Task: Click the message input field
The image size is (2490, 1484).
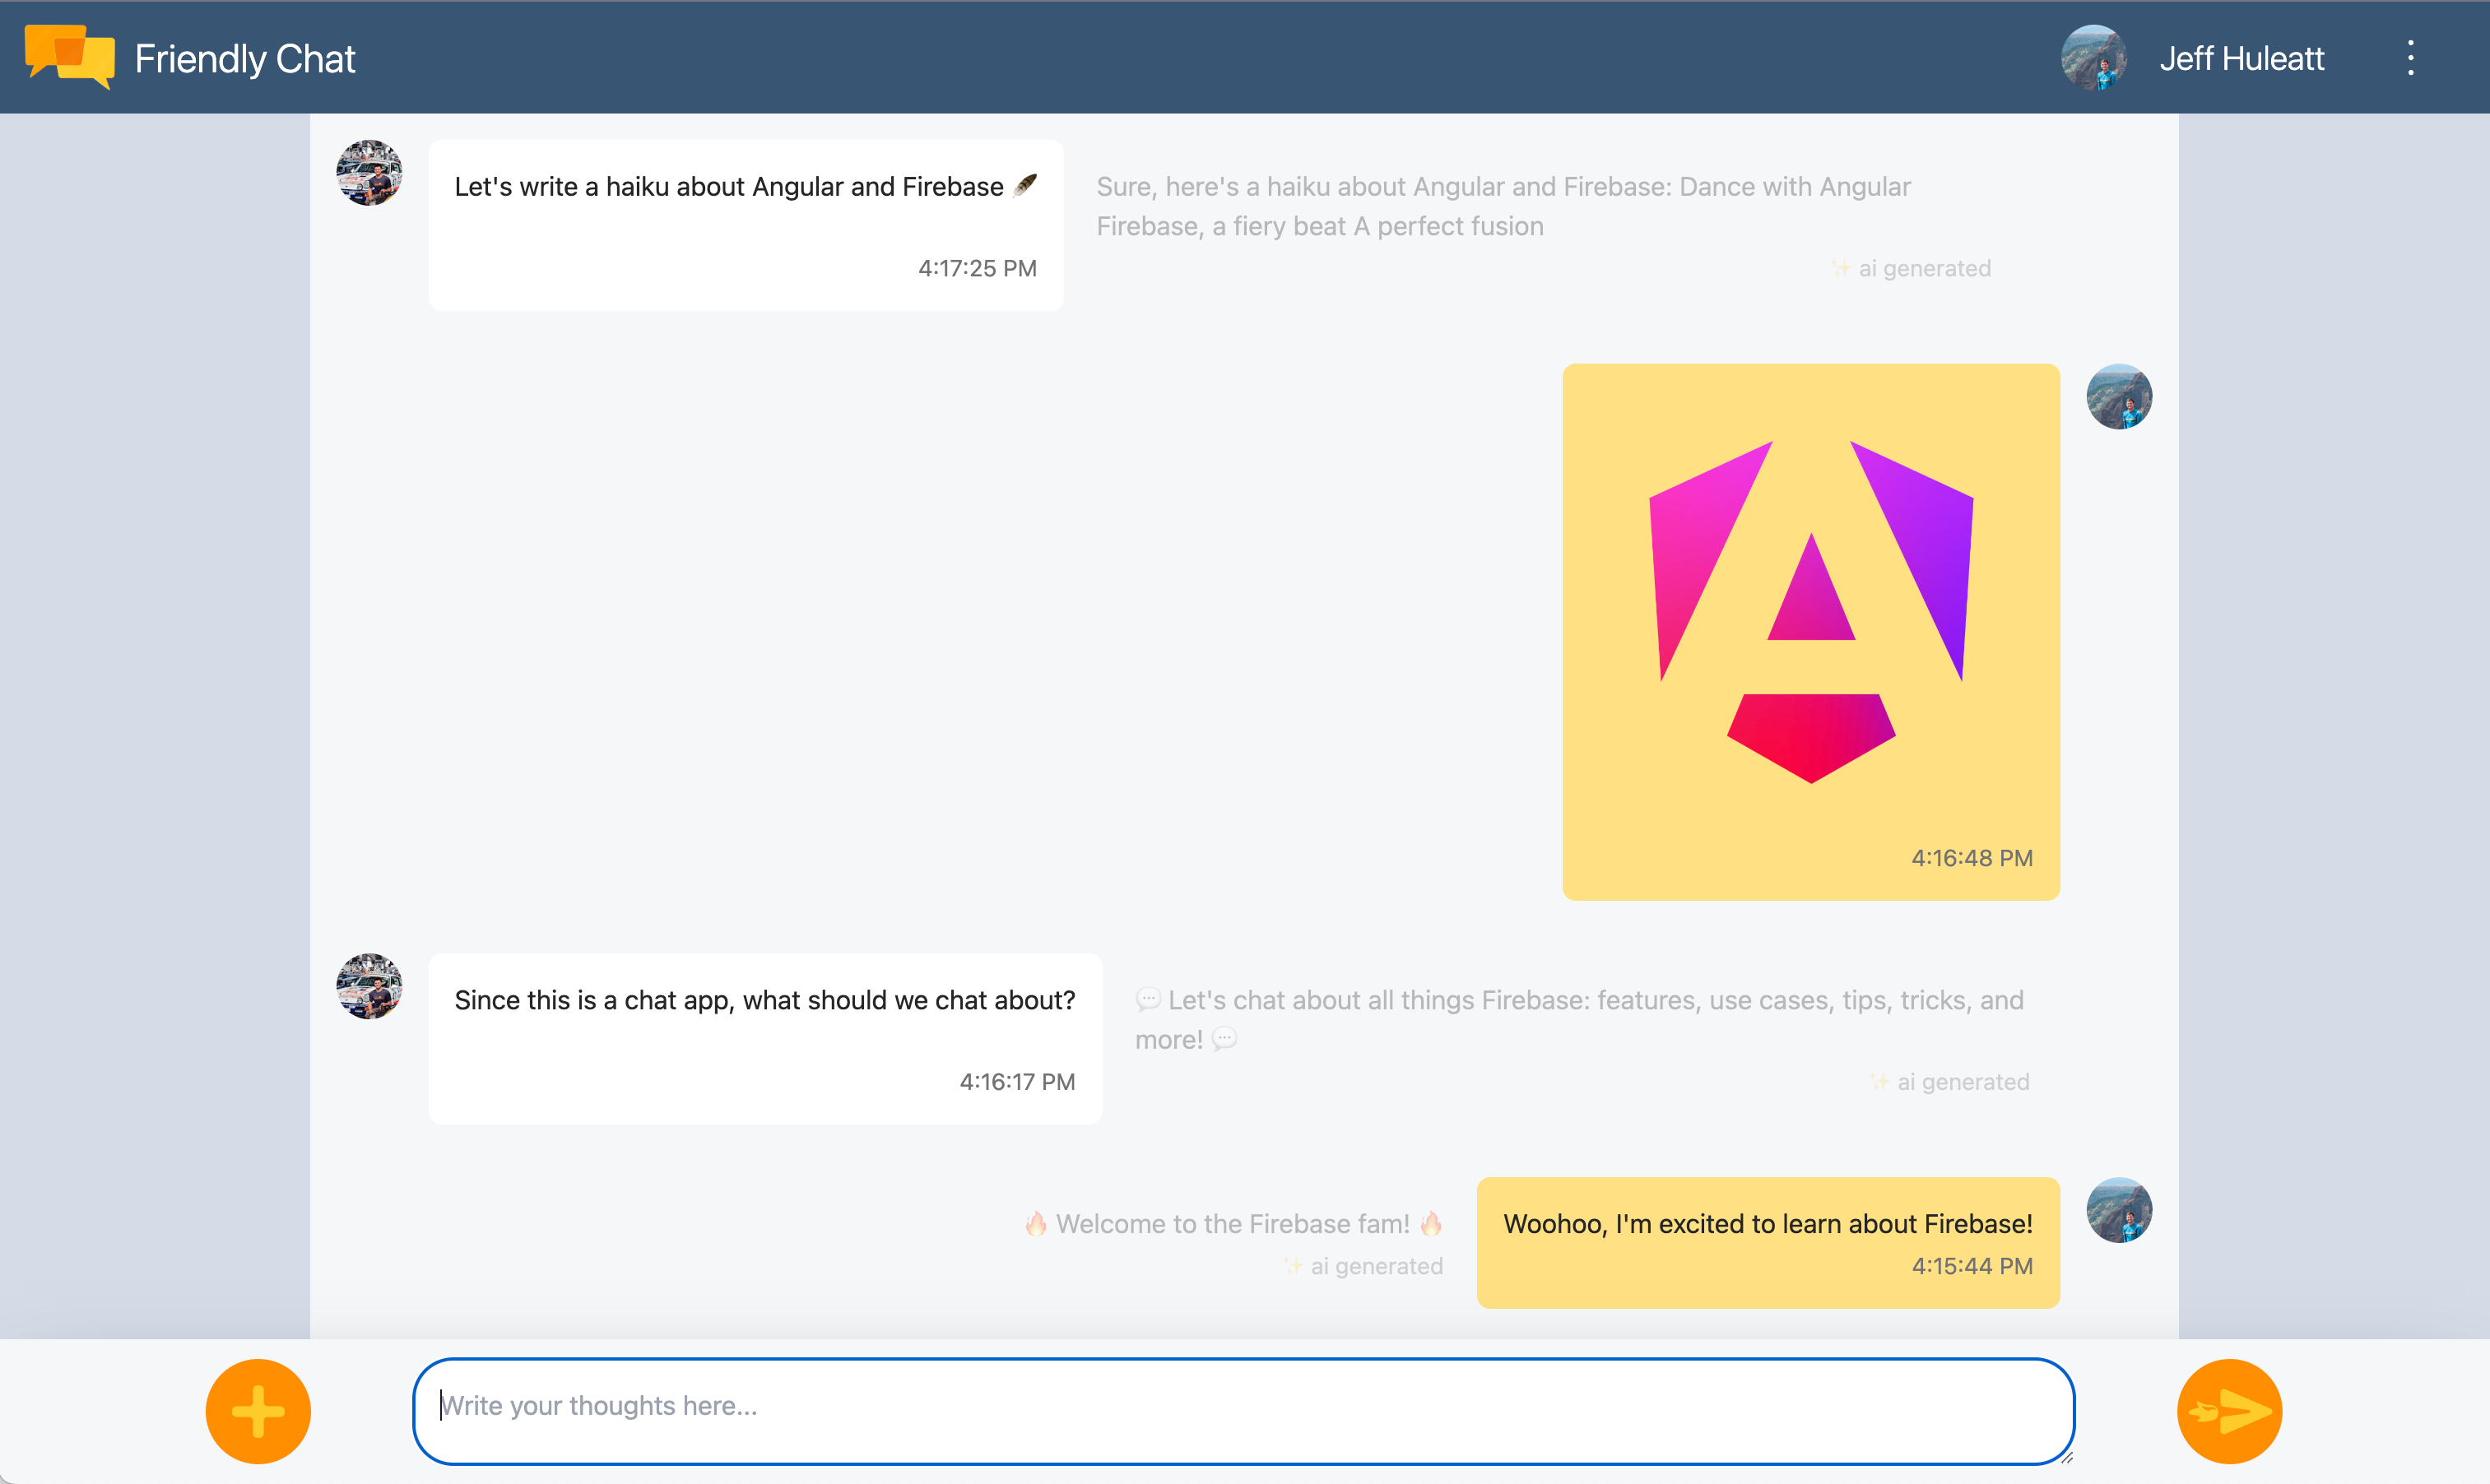Action: pos(1244,1404)
